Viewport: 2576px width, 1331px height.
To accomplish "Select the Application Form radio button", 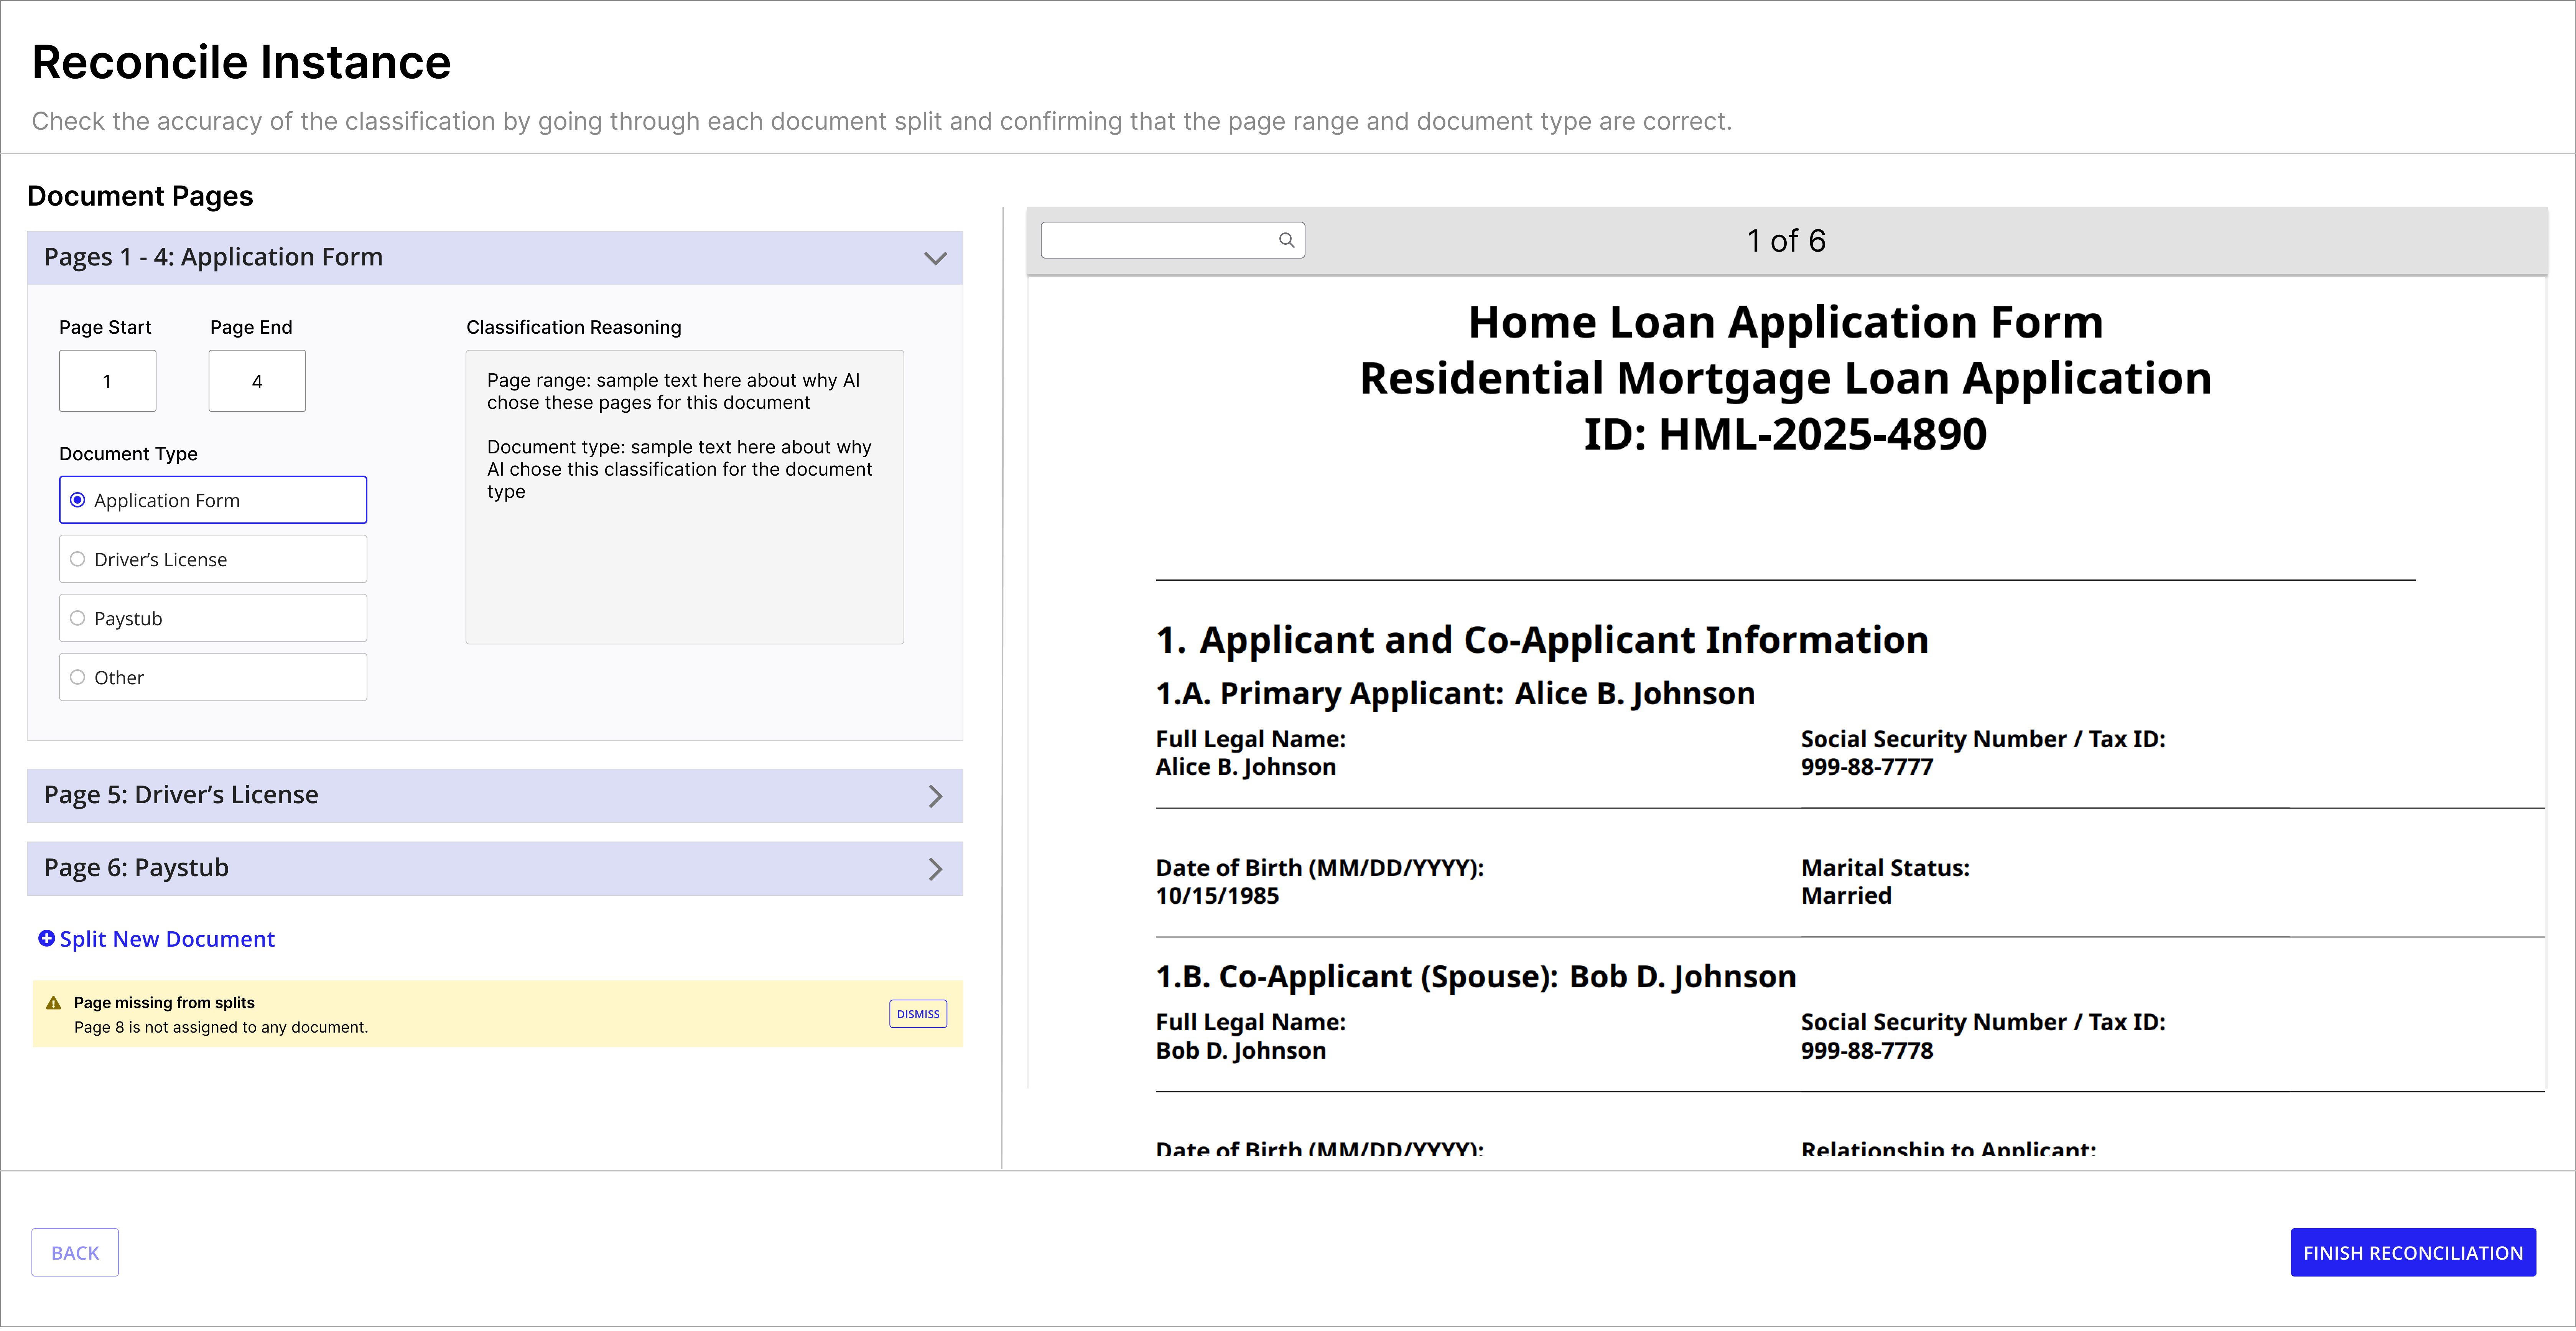I will point(78,500).
